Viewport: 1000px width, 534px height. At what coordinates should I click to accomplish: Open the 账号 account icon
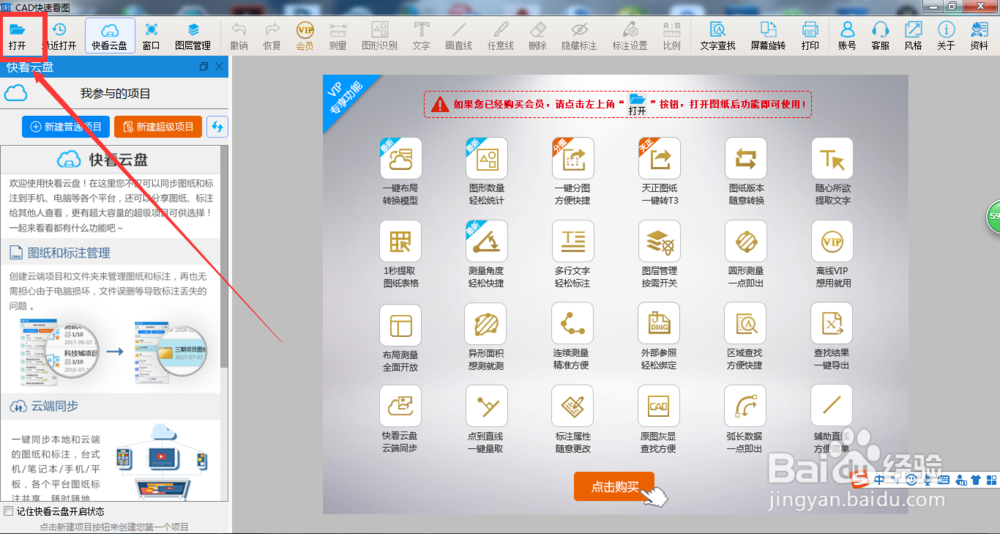[848, 29]
